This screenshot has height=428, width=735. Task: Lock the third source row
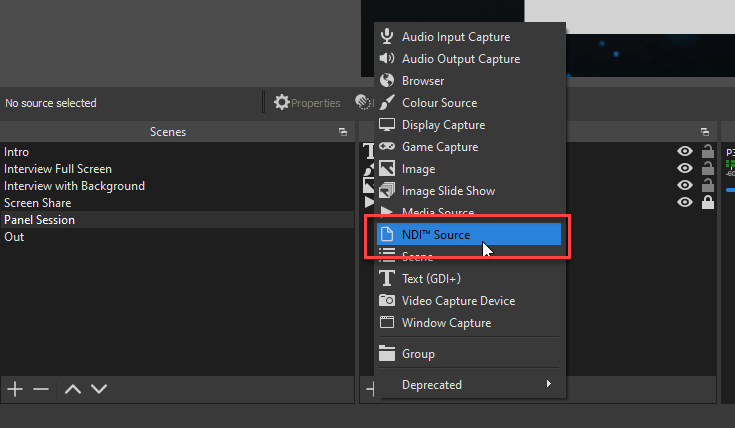708,185
